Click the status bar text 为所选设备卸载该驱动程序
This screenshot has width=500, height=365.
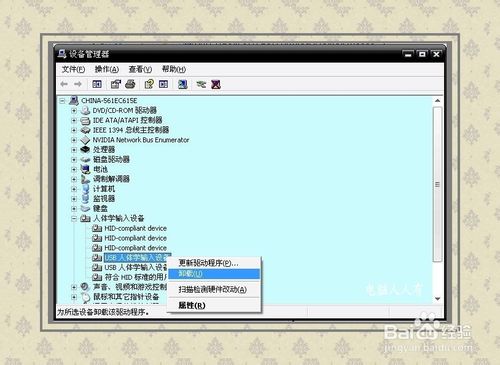(103, 312)
